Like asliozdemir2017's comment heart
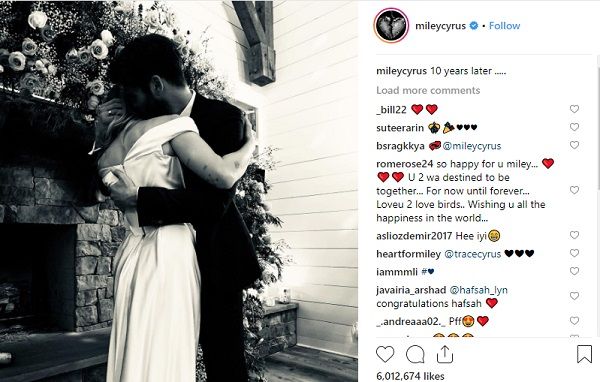The width and height of the screenshot is (600, 382). [x=574, y=235]
